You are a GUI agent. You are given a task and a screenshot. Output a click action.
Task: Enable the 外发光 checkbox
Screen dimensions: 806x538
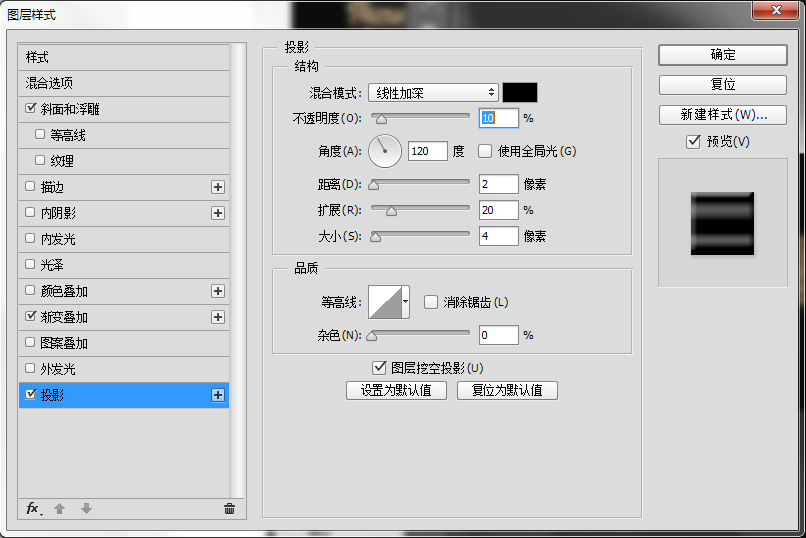coord(30,368)
